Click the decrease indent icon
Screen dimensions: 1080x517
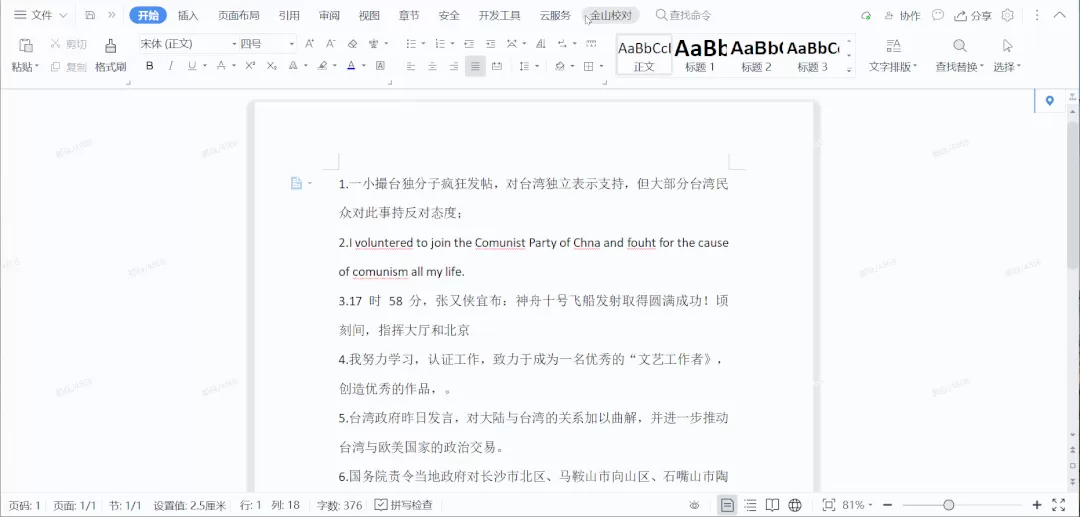tap(469, 44)
